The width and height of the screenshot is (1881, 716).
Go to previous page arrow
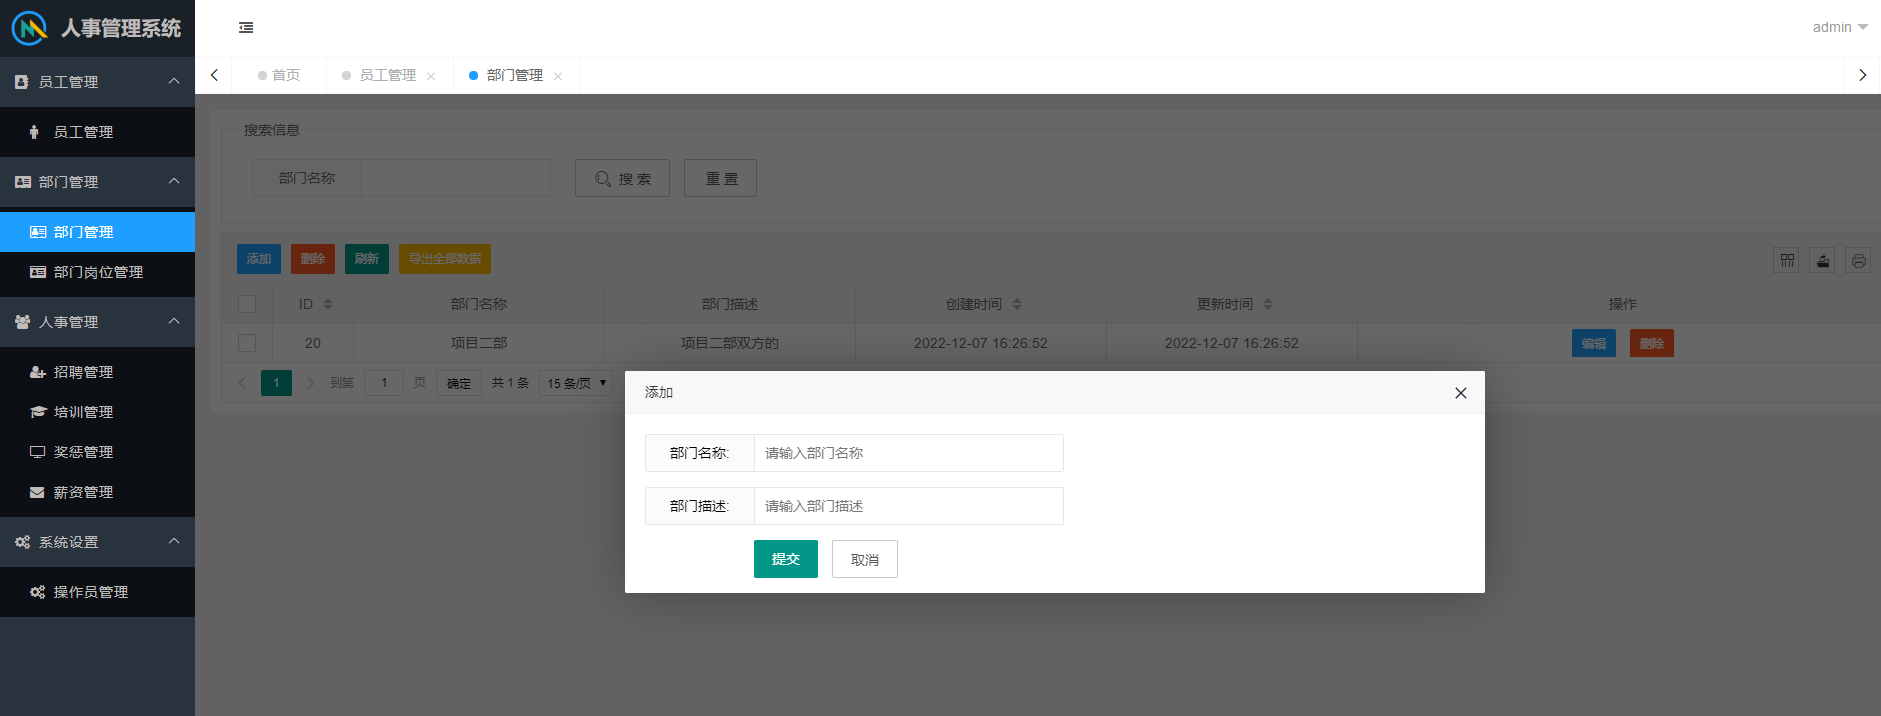[242, 383]
